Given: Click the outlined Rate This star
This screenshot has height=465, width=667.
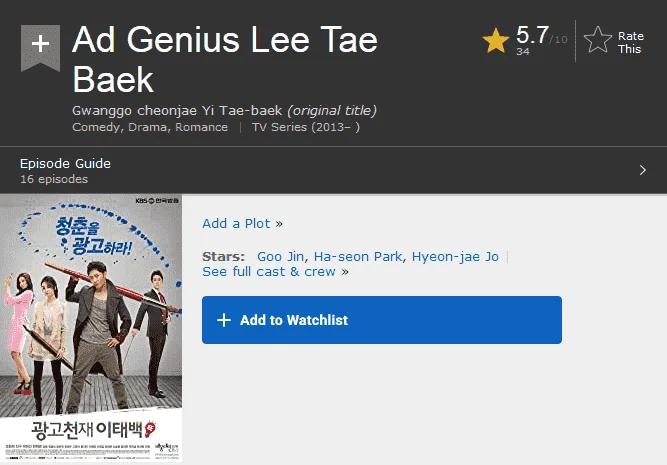Looking at the screenshot, I should (598, 40).
